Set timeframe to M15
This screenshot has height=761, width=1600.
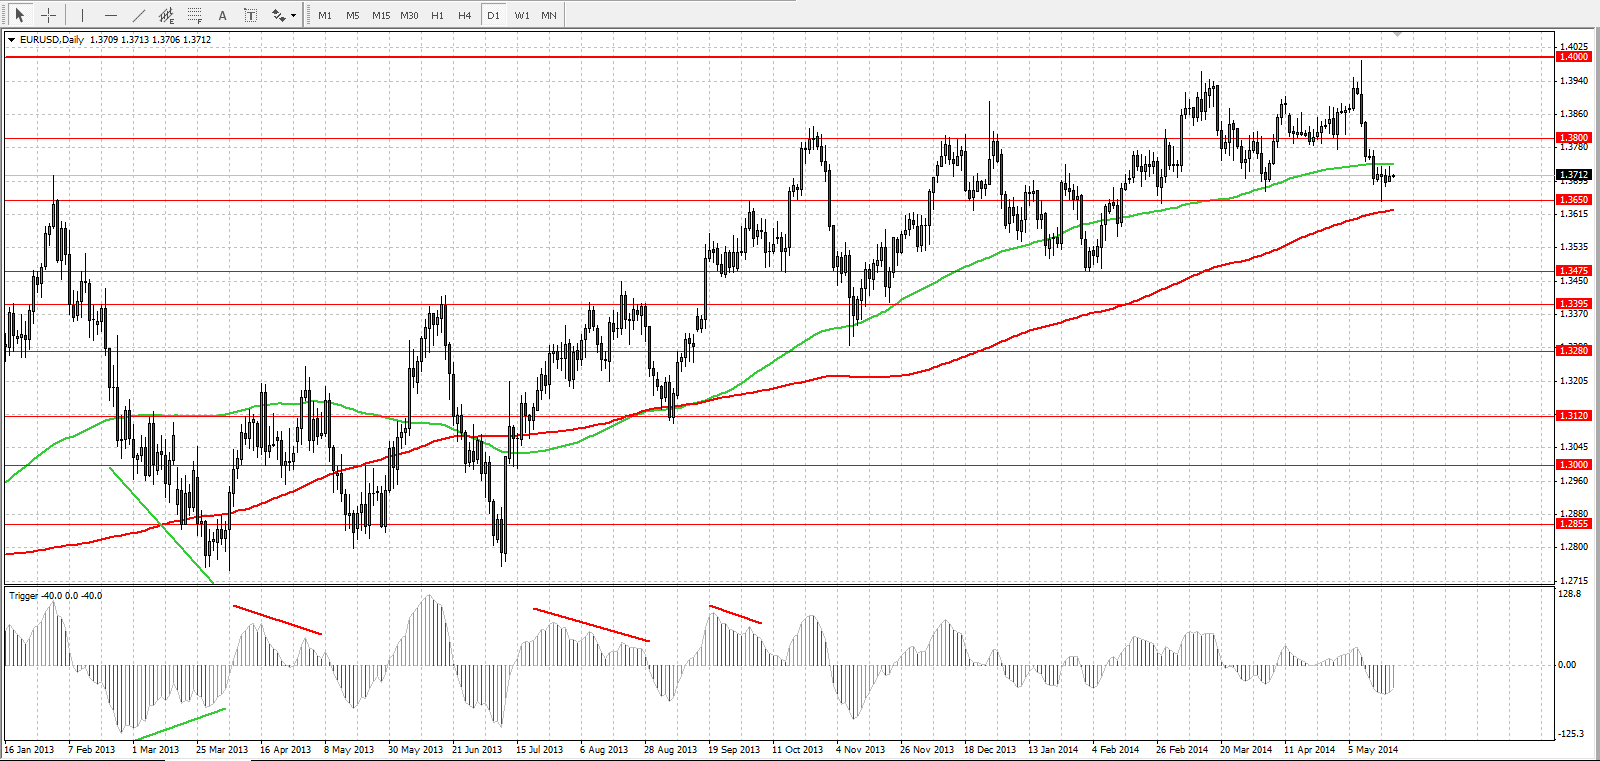(x=381, y=15)
